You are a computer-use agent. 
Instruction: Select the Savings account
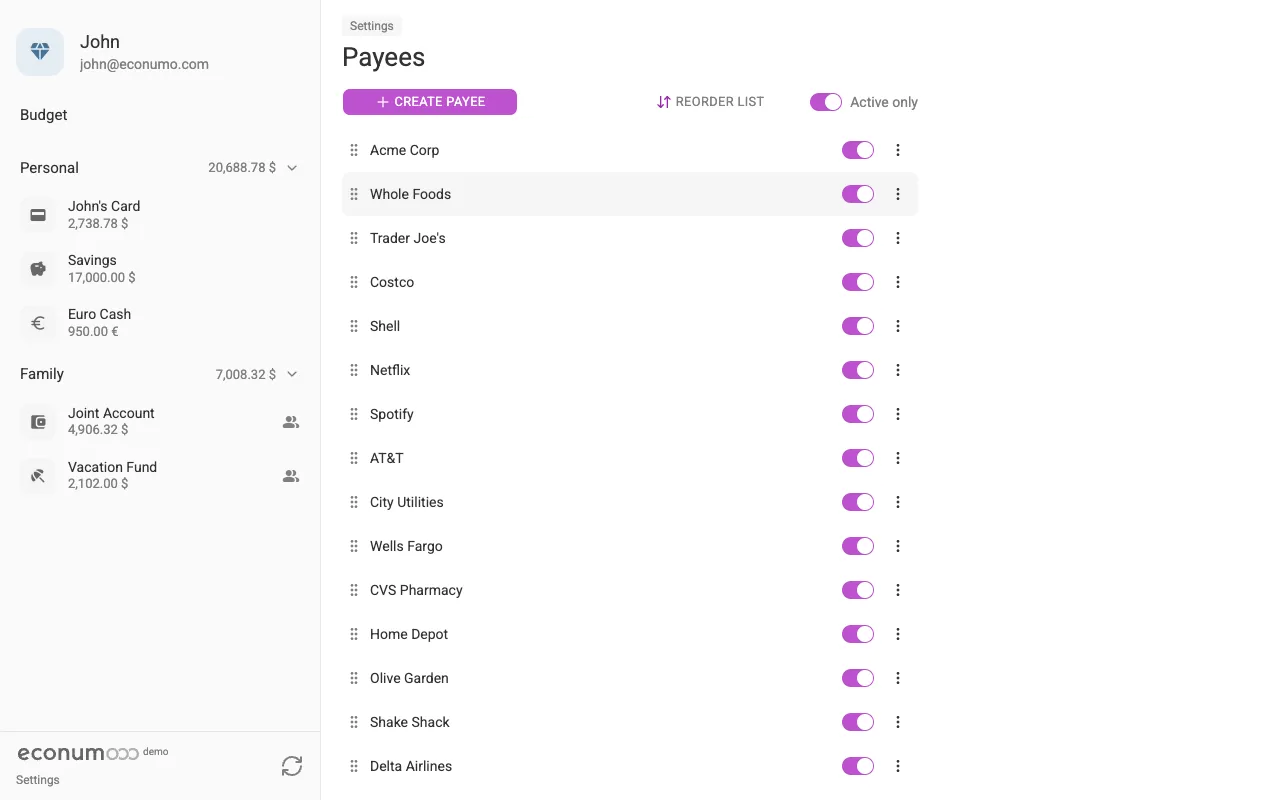click(160, 269)
